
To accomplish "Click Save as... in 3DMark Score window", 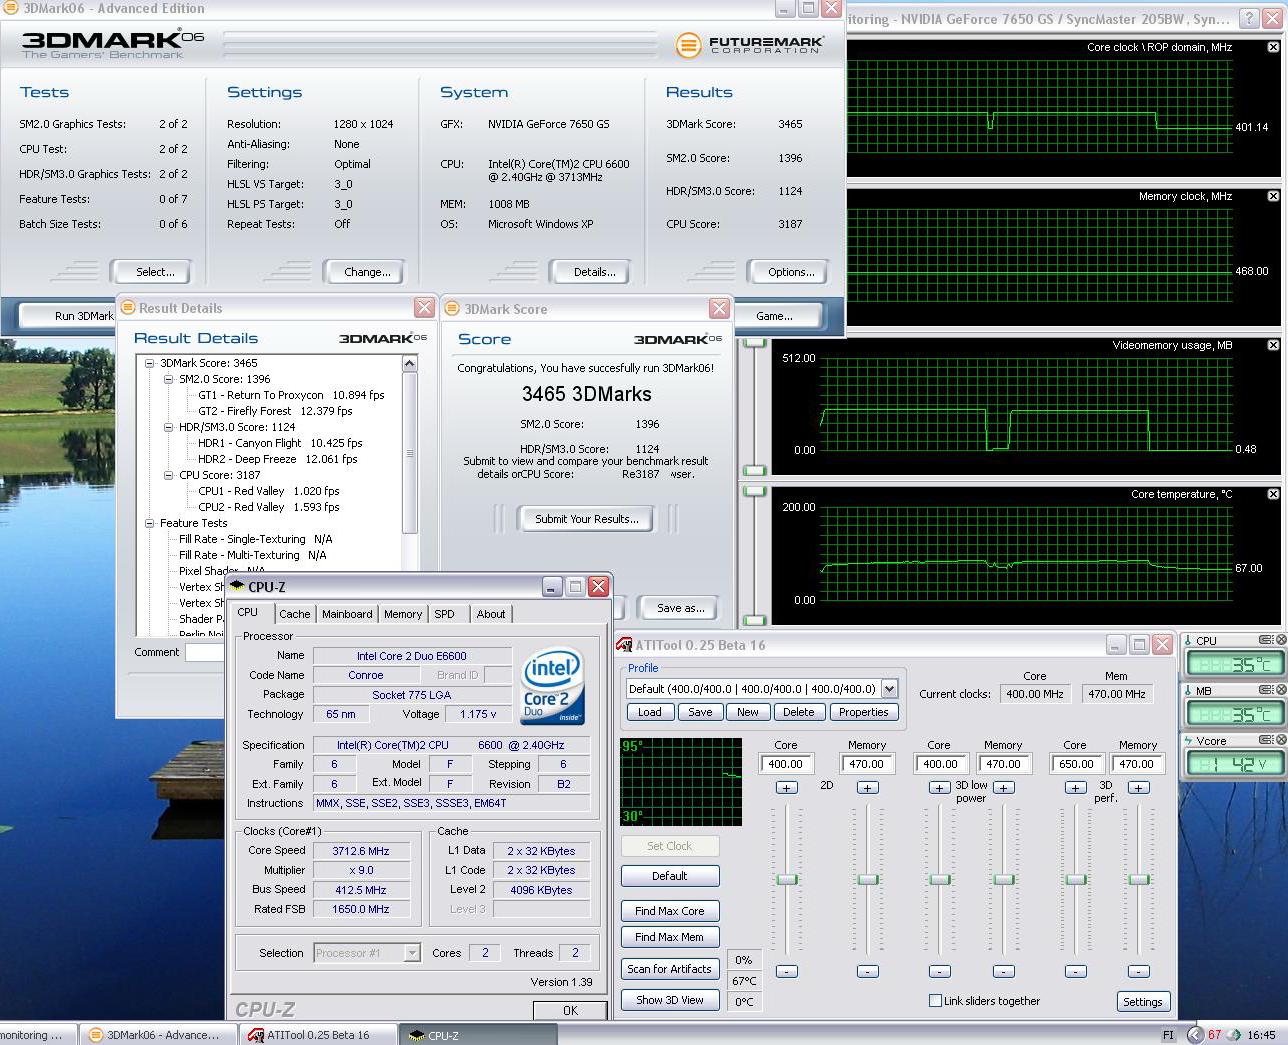I will [680, 608].
